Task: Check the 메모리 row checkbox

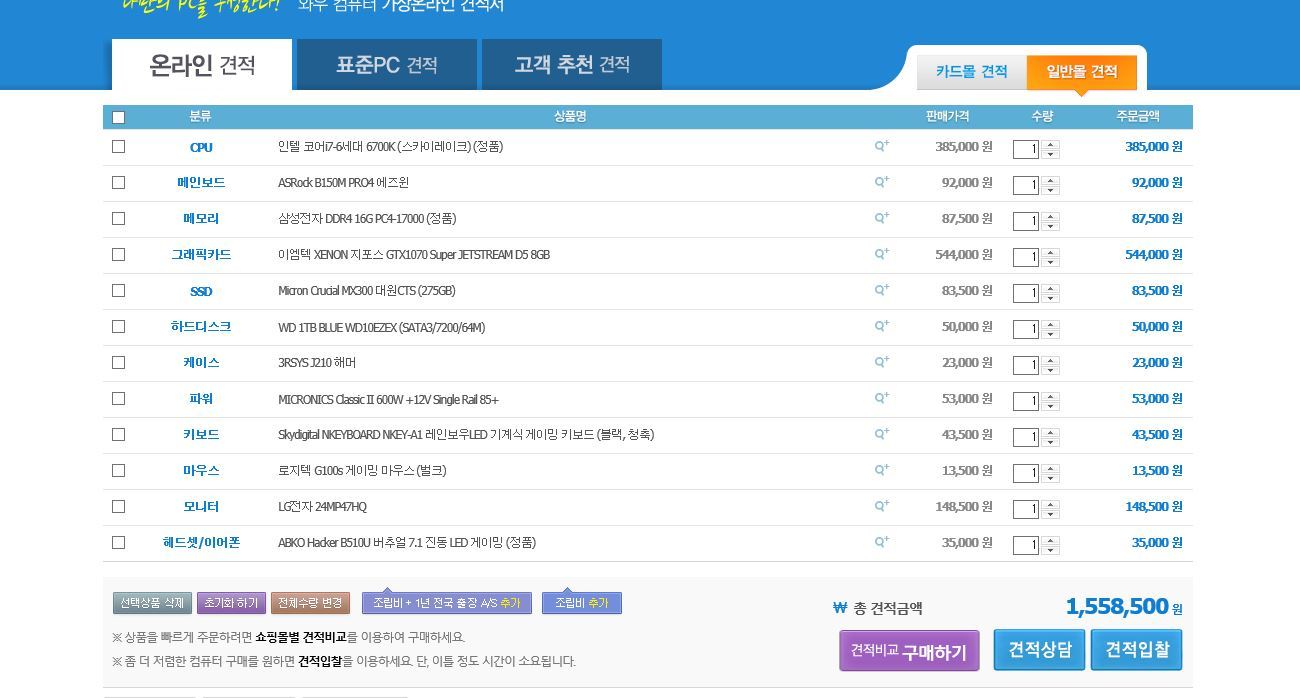Action: point(118,218)
